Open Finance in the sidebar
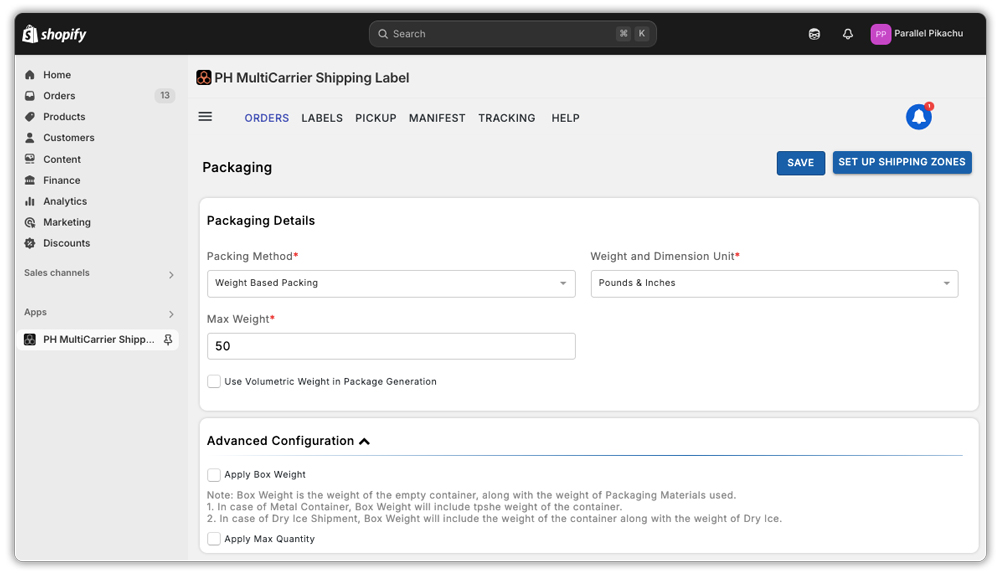This screenshot has width=1000, height=576. tap(62, 181)
